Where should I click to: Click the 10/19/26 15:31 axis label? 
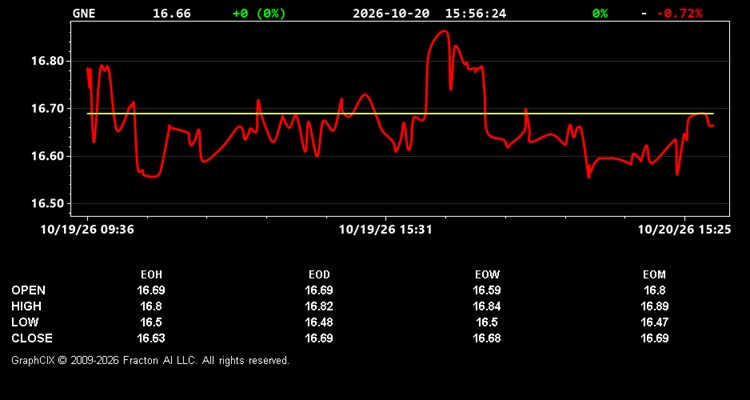pos(386,230)
